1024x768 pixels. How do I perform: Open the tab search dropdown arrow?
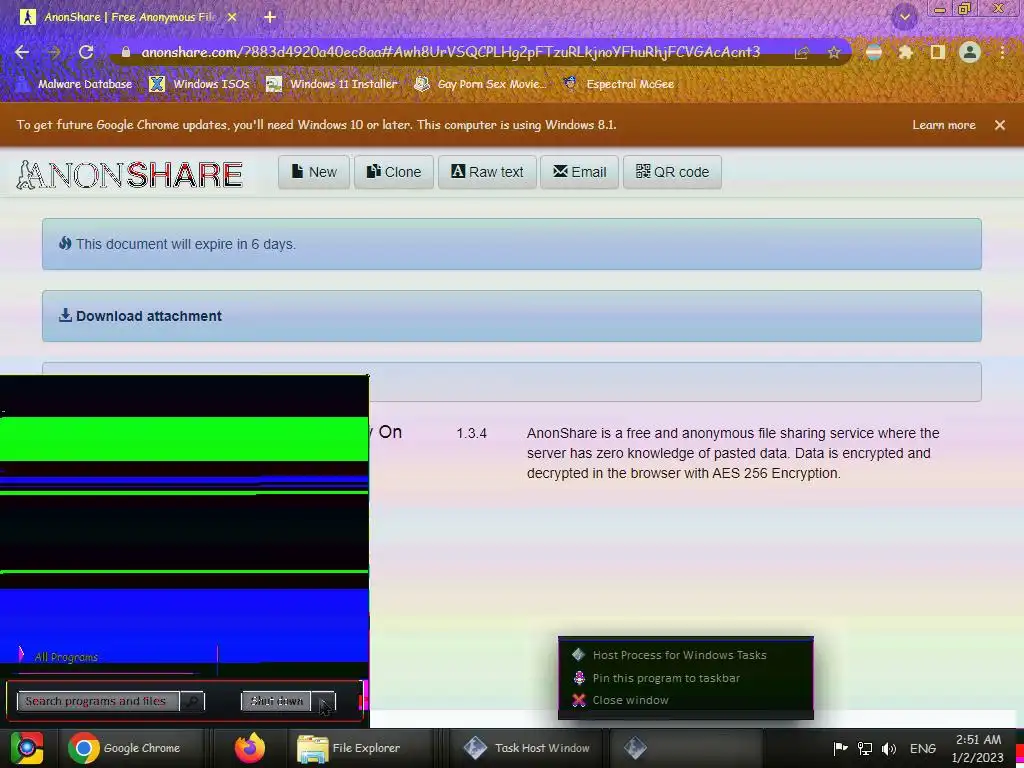tap(904, 17)
